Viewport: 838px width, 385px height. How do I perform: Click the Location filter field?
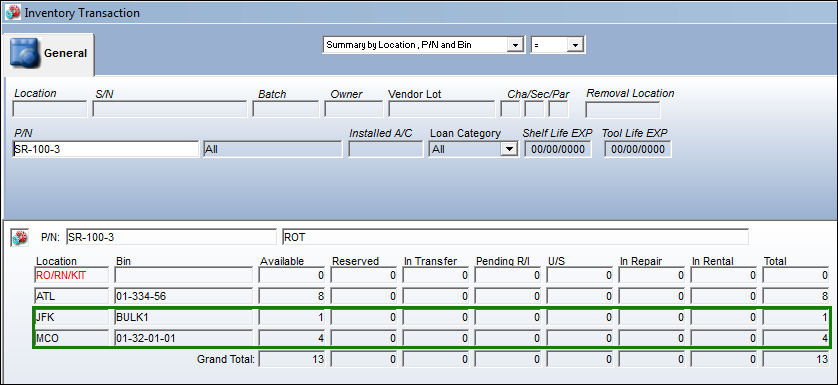click(x=49, y=109)
